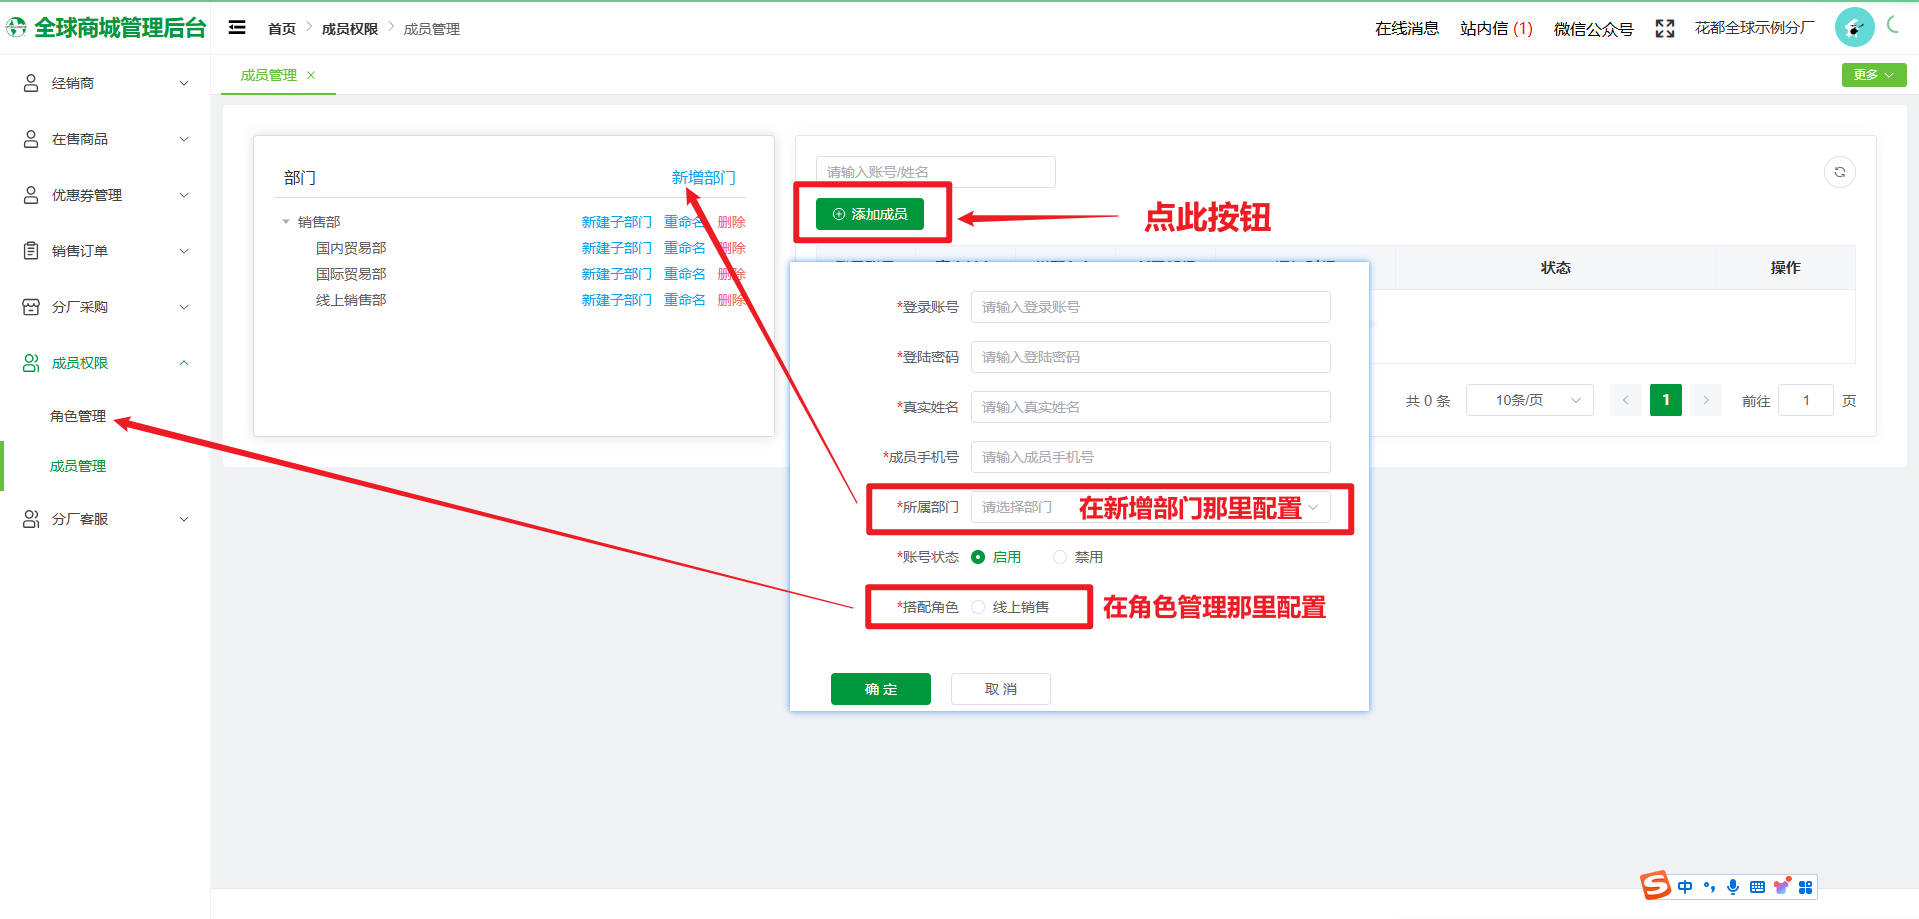This screenshot has width=1919, height=919.
Task: Select 启用 account status radio
Action: click(978, 557)
